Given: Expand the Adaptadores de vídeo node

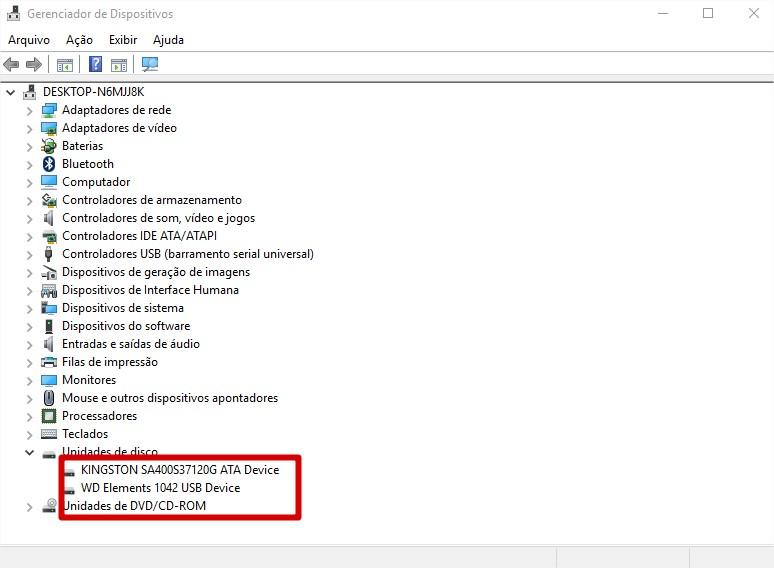Looking at the screenshot, I should (x=30, y=129).
